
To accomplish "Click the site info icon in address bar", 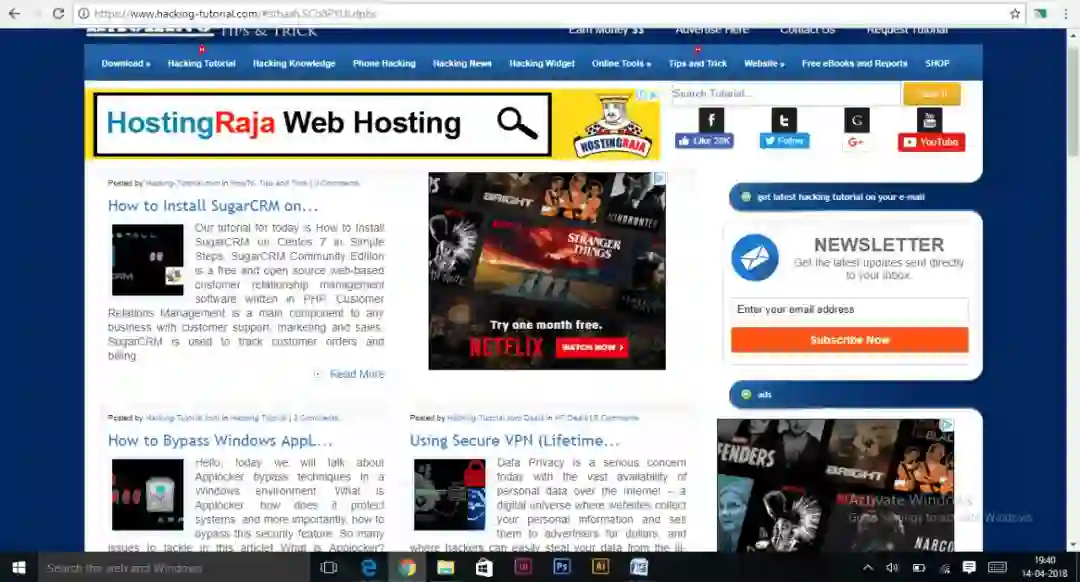I will tap(83, 13).
